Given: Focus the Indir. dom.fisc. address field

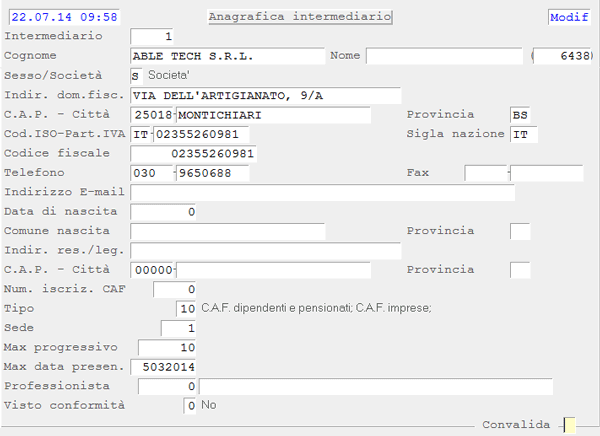Looking at the screenshot, I should click(x=265, y=95).
